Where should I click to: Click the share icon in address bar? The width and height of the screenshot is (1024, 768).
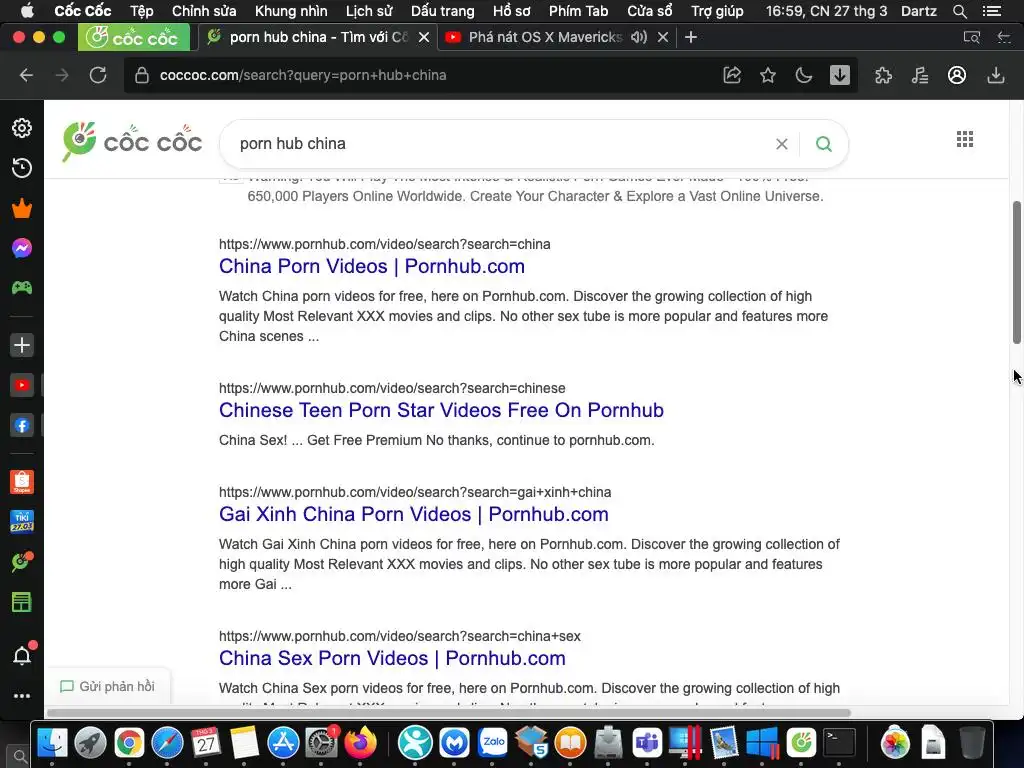point(732,75)
